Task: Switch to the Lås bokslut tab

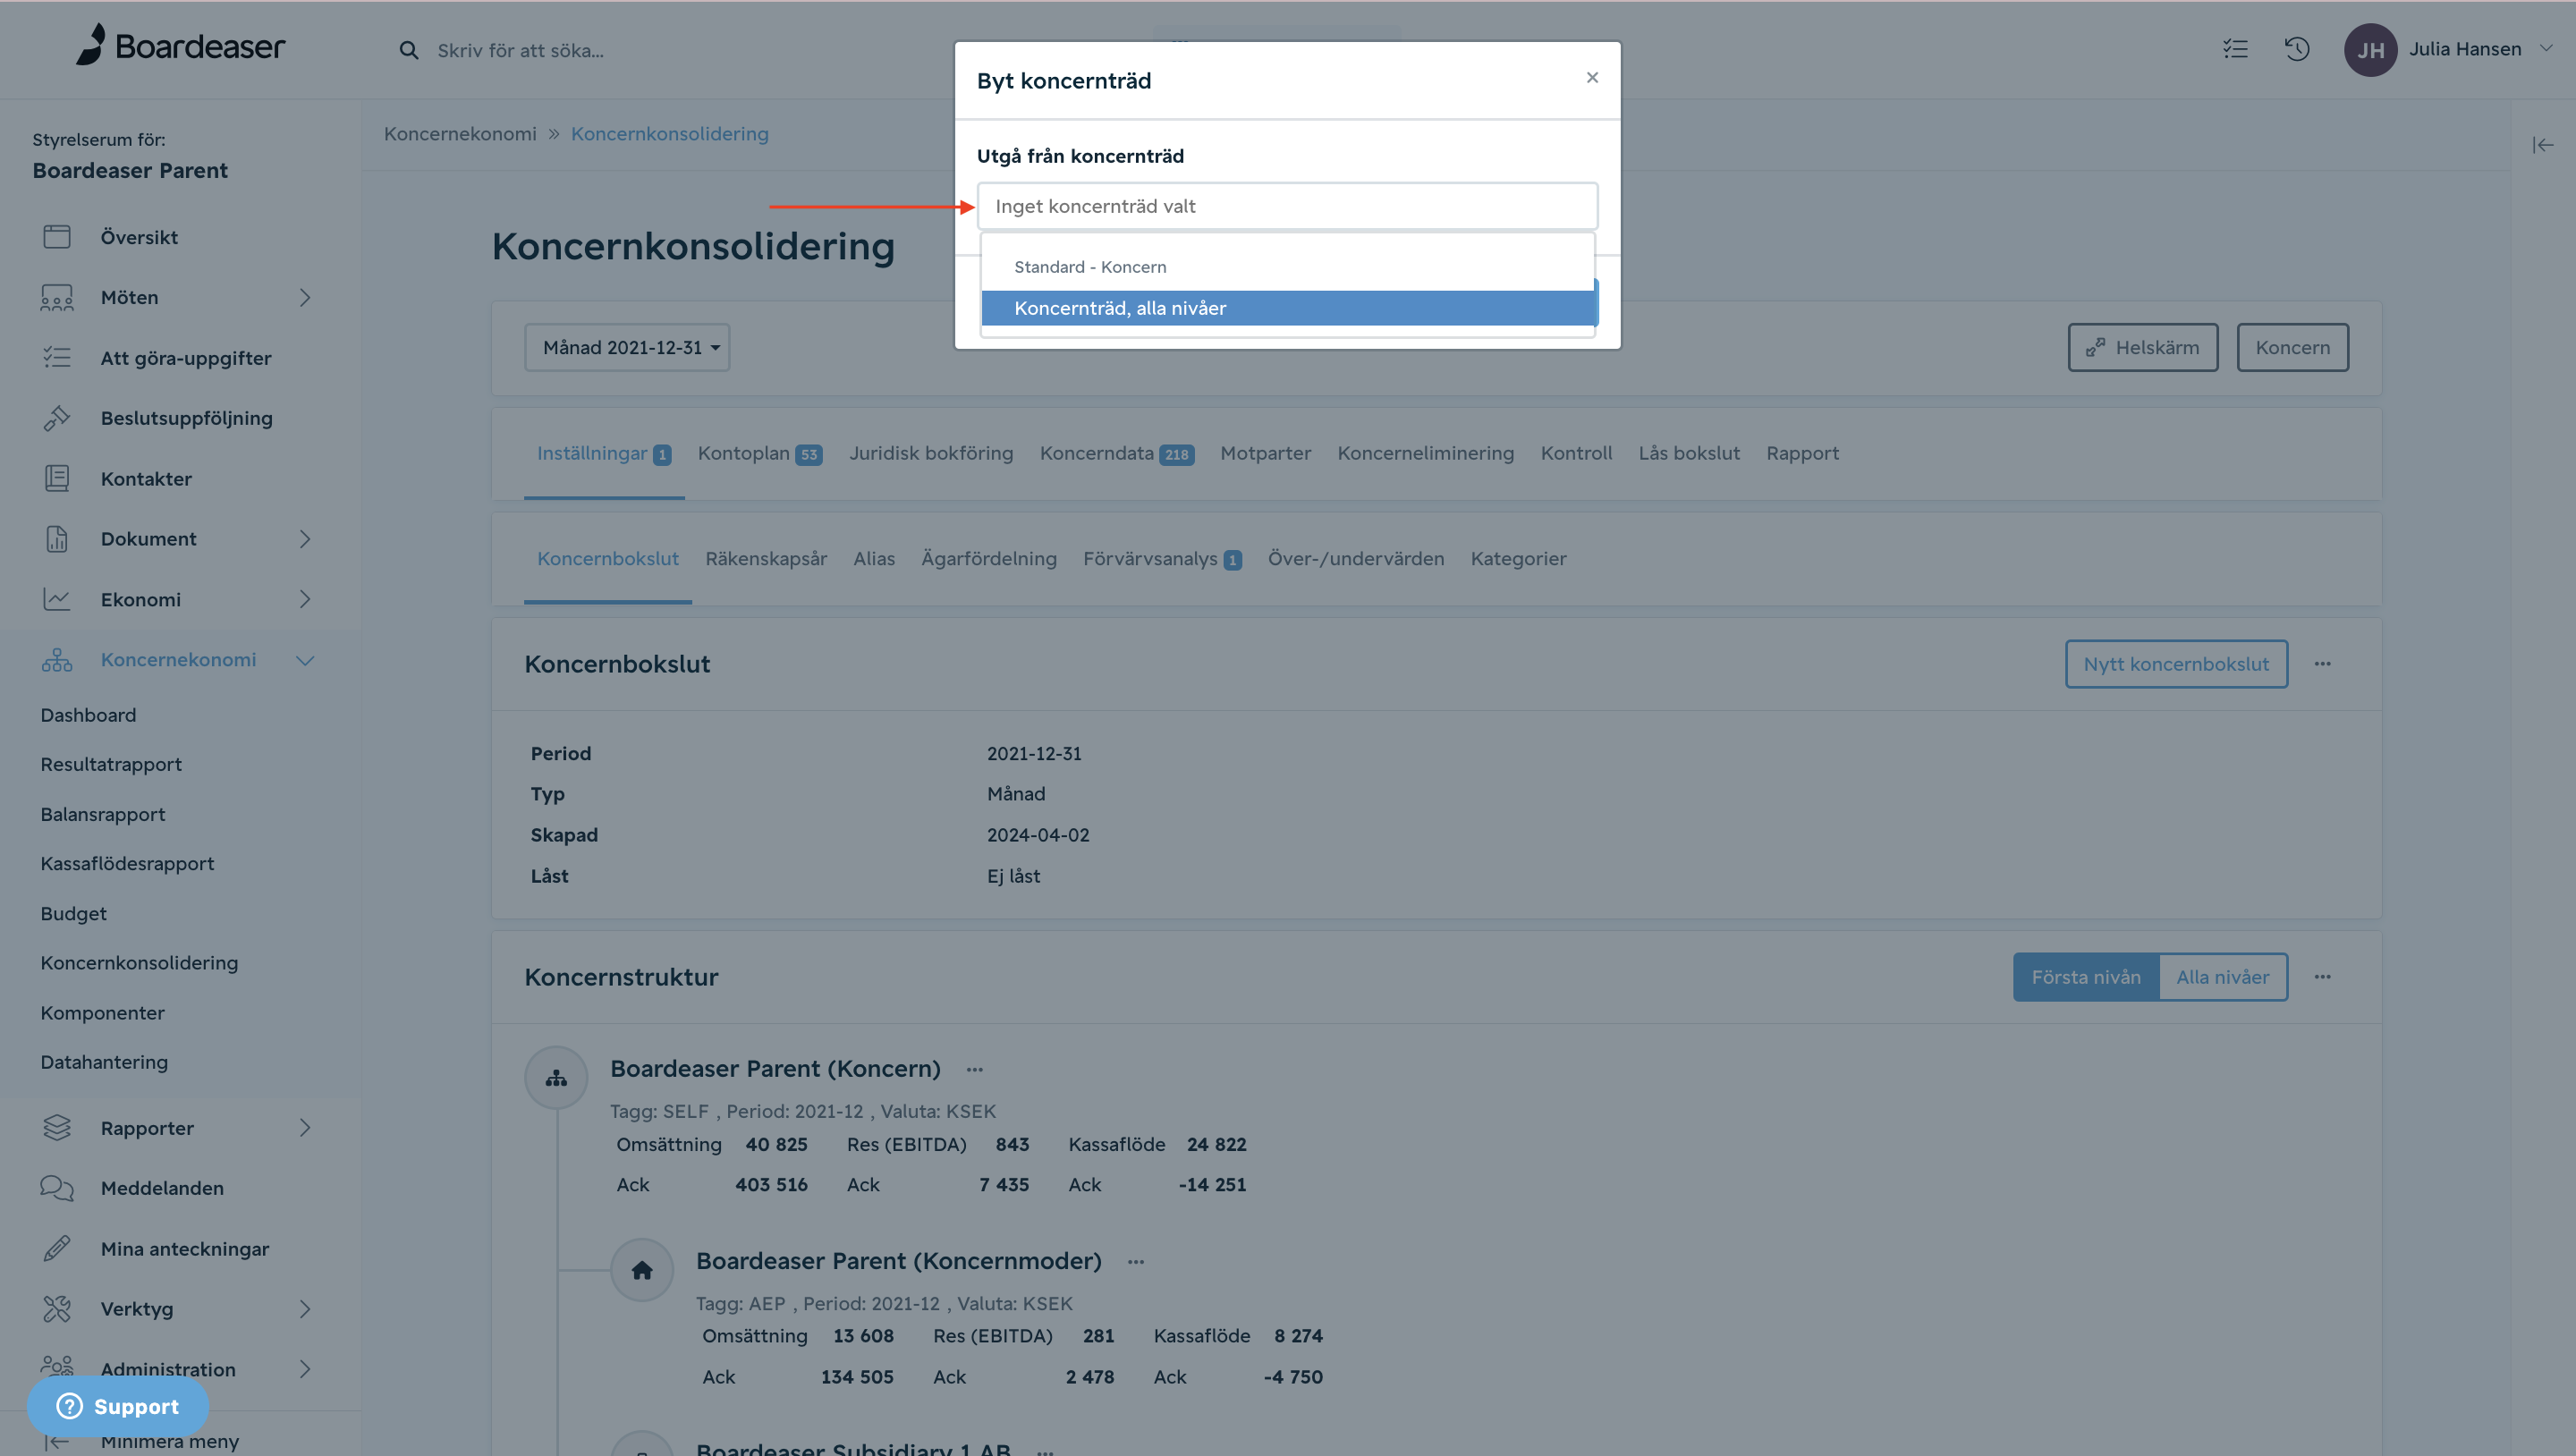Action: tap(1689, 453)
